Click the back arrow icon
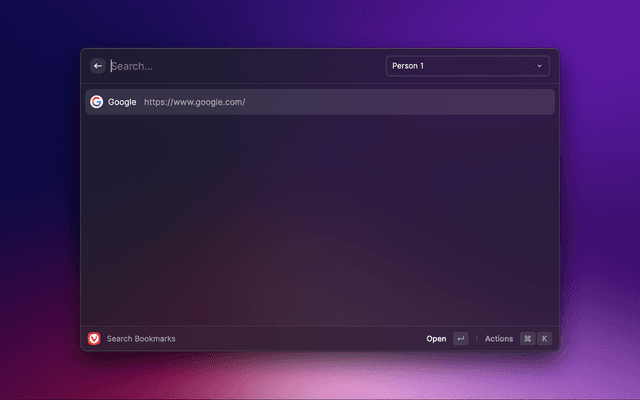640x400 pixels. pyautogui.click(x=98, y=66)
